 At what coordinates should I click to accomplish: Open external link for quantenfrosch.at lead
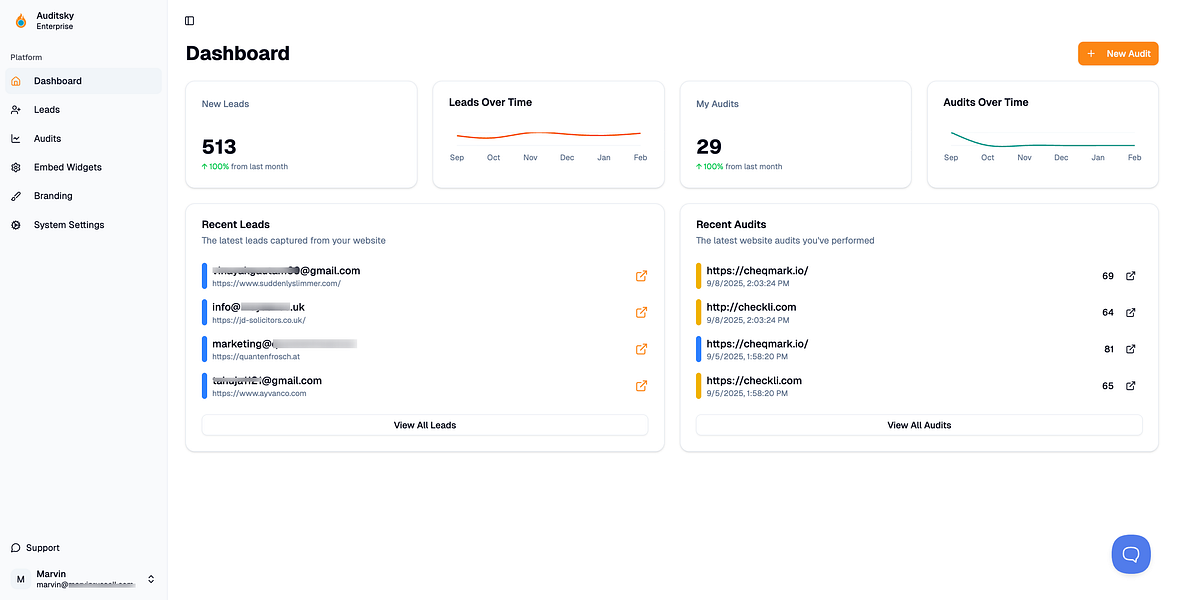click(x=642, y=349)
